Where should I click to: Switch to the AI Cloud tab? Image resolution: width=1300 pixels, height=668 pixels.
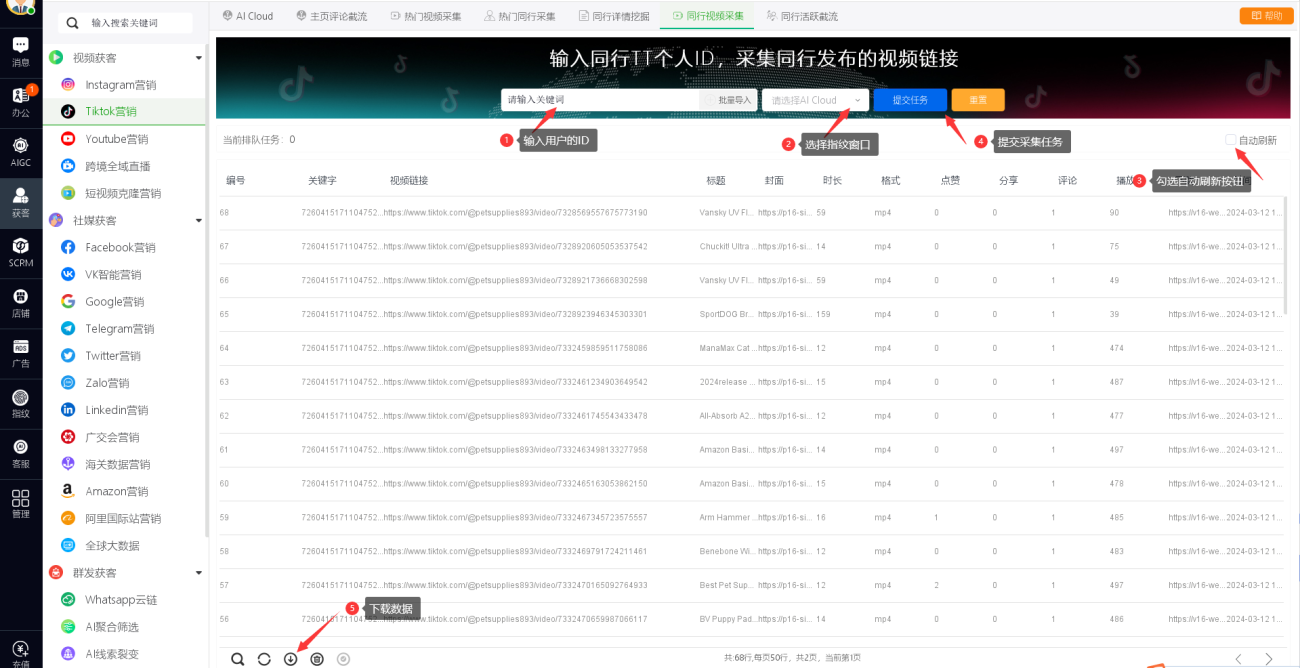coord(248,16)
